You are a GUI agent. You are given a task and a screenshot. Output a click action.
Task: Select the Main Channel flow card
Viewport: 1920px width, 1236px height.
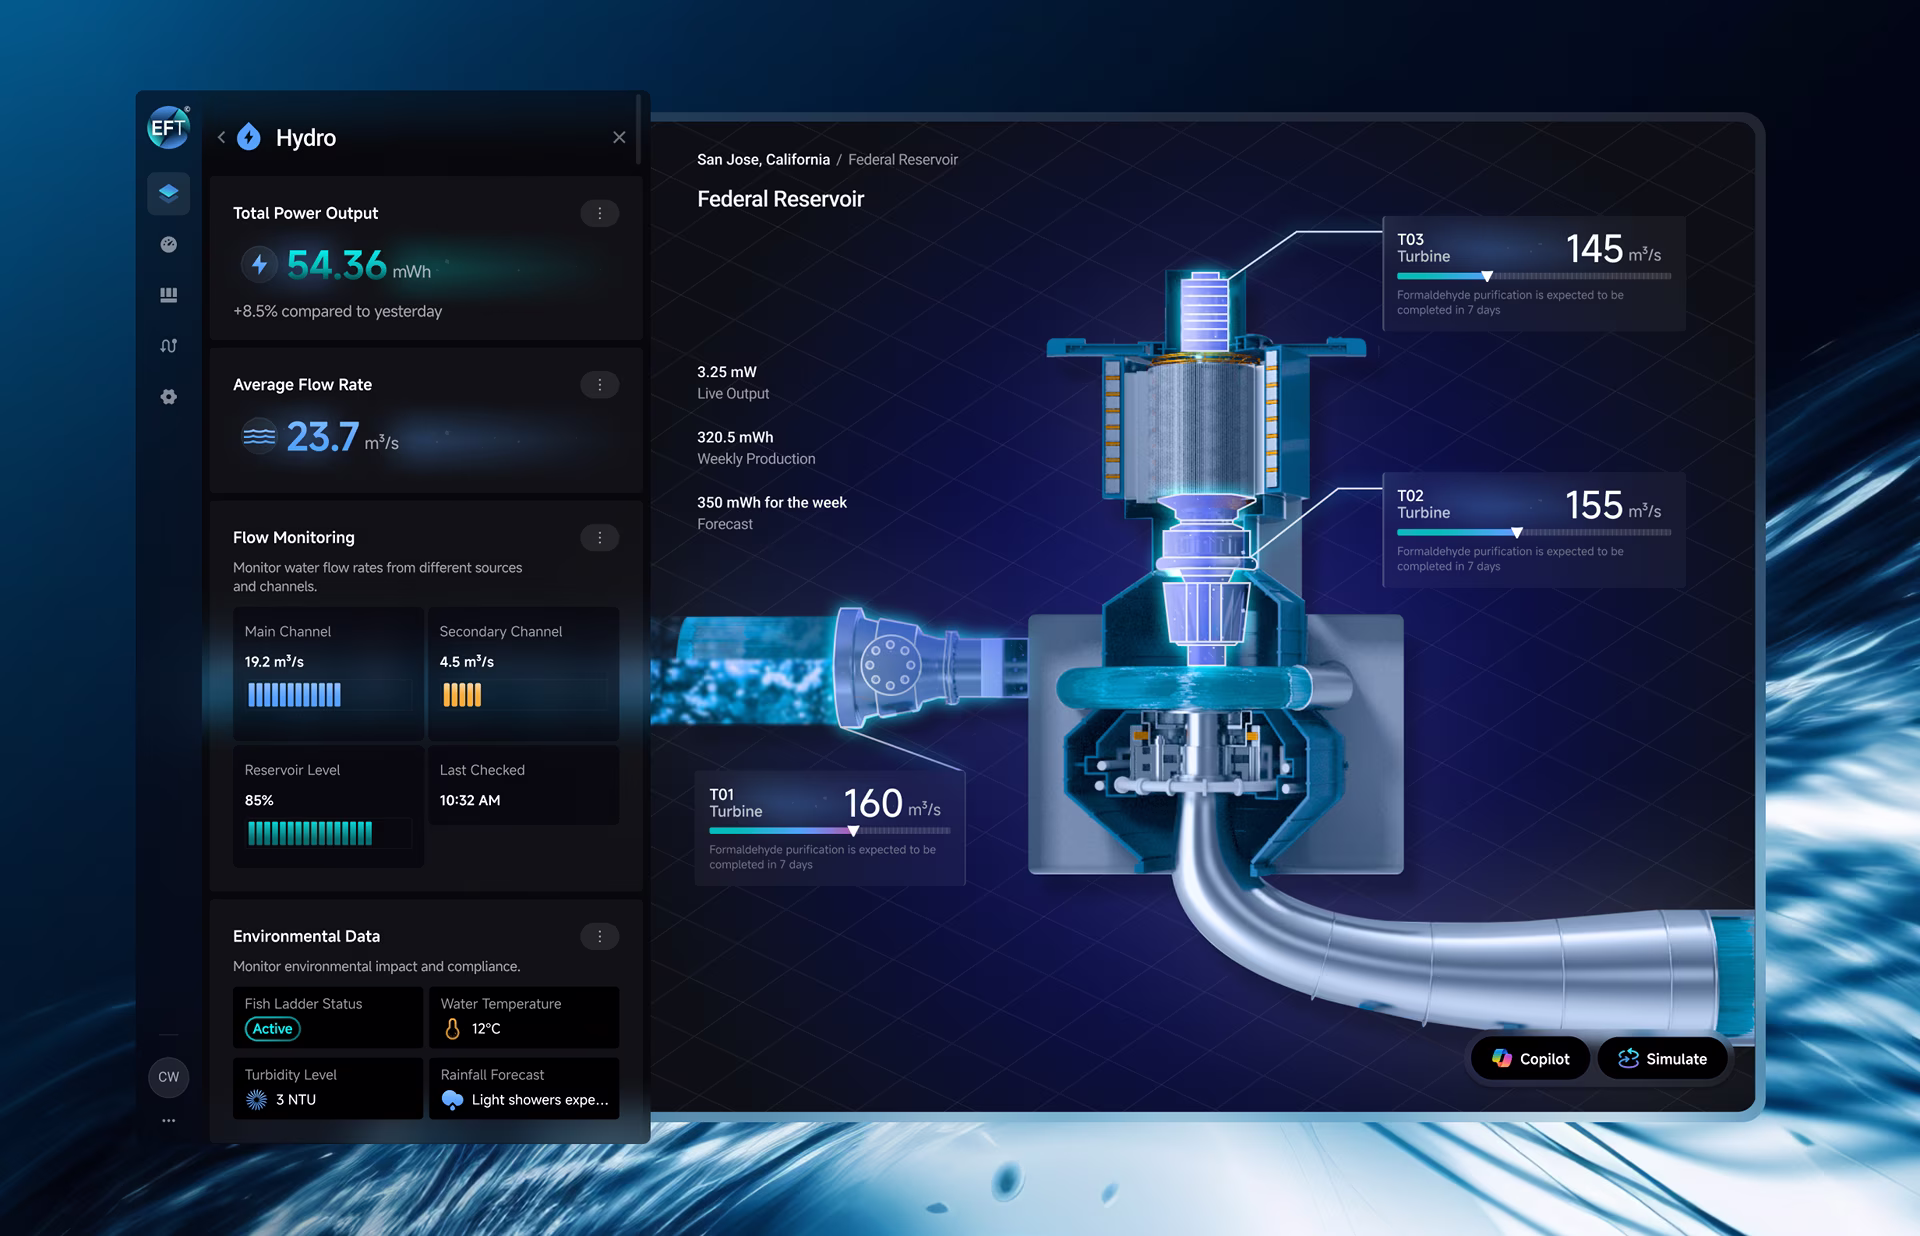pos(328,672)
